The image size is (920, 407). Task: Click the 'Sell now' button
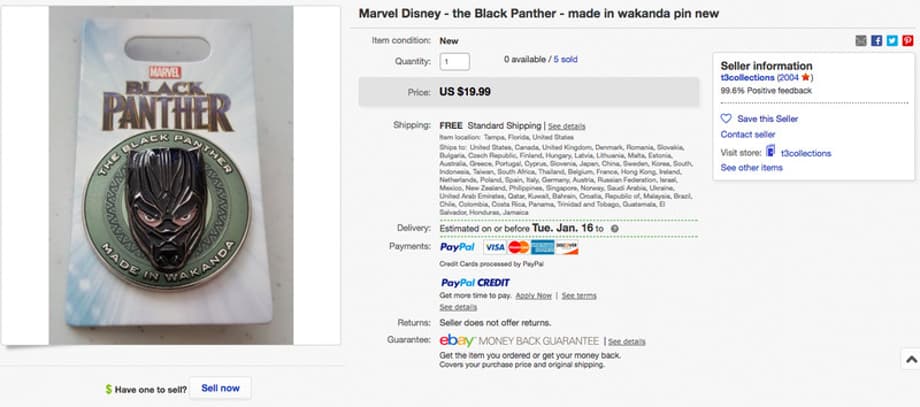pos(220,388)
